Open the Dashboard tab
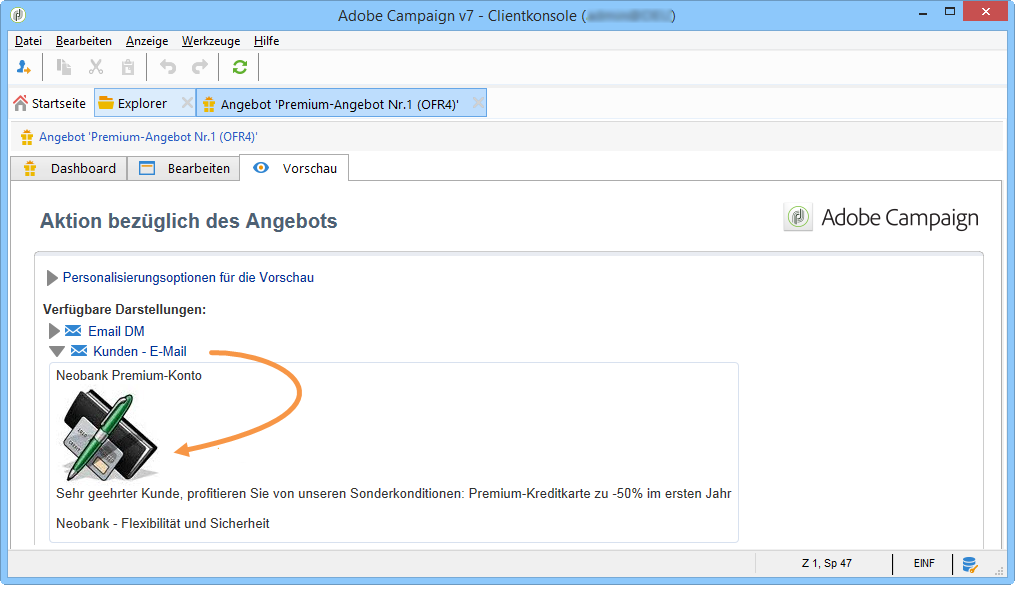 (69, 169)
